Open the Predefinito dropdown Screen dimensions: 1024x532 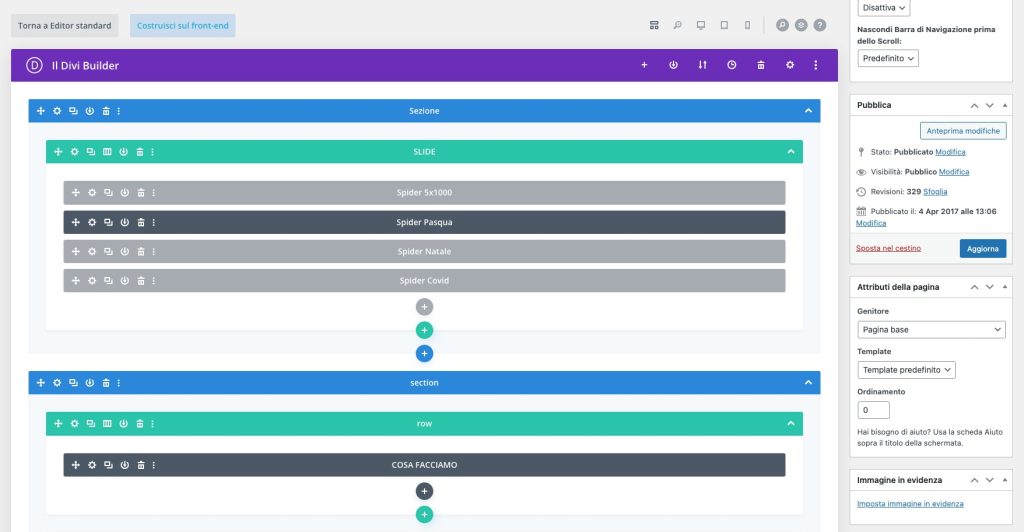(x=888, y=58)
